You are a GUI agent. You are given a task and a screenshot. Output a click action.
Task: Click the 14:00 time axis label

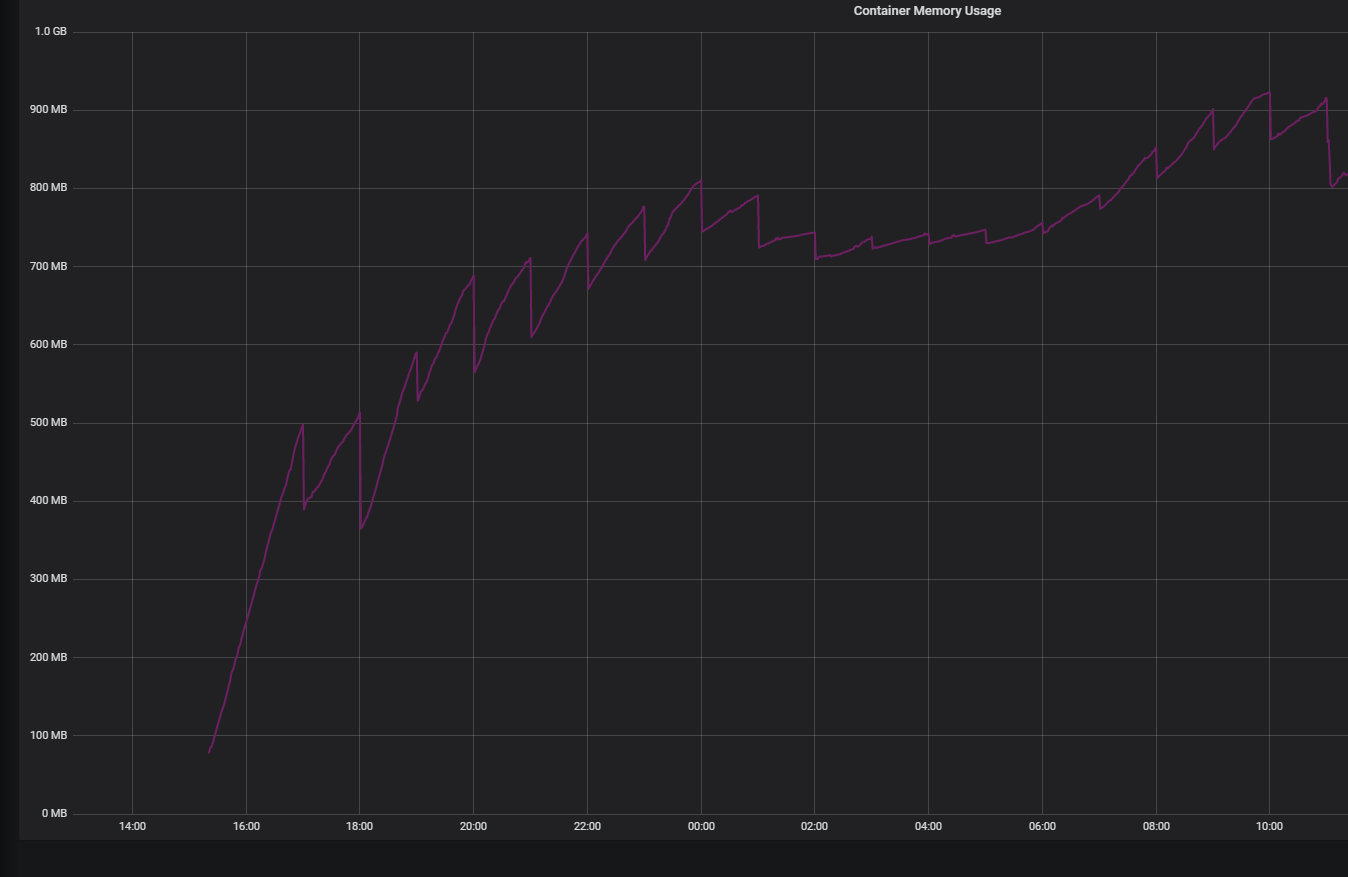pyautogui.click(x=133, y=826)
